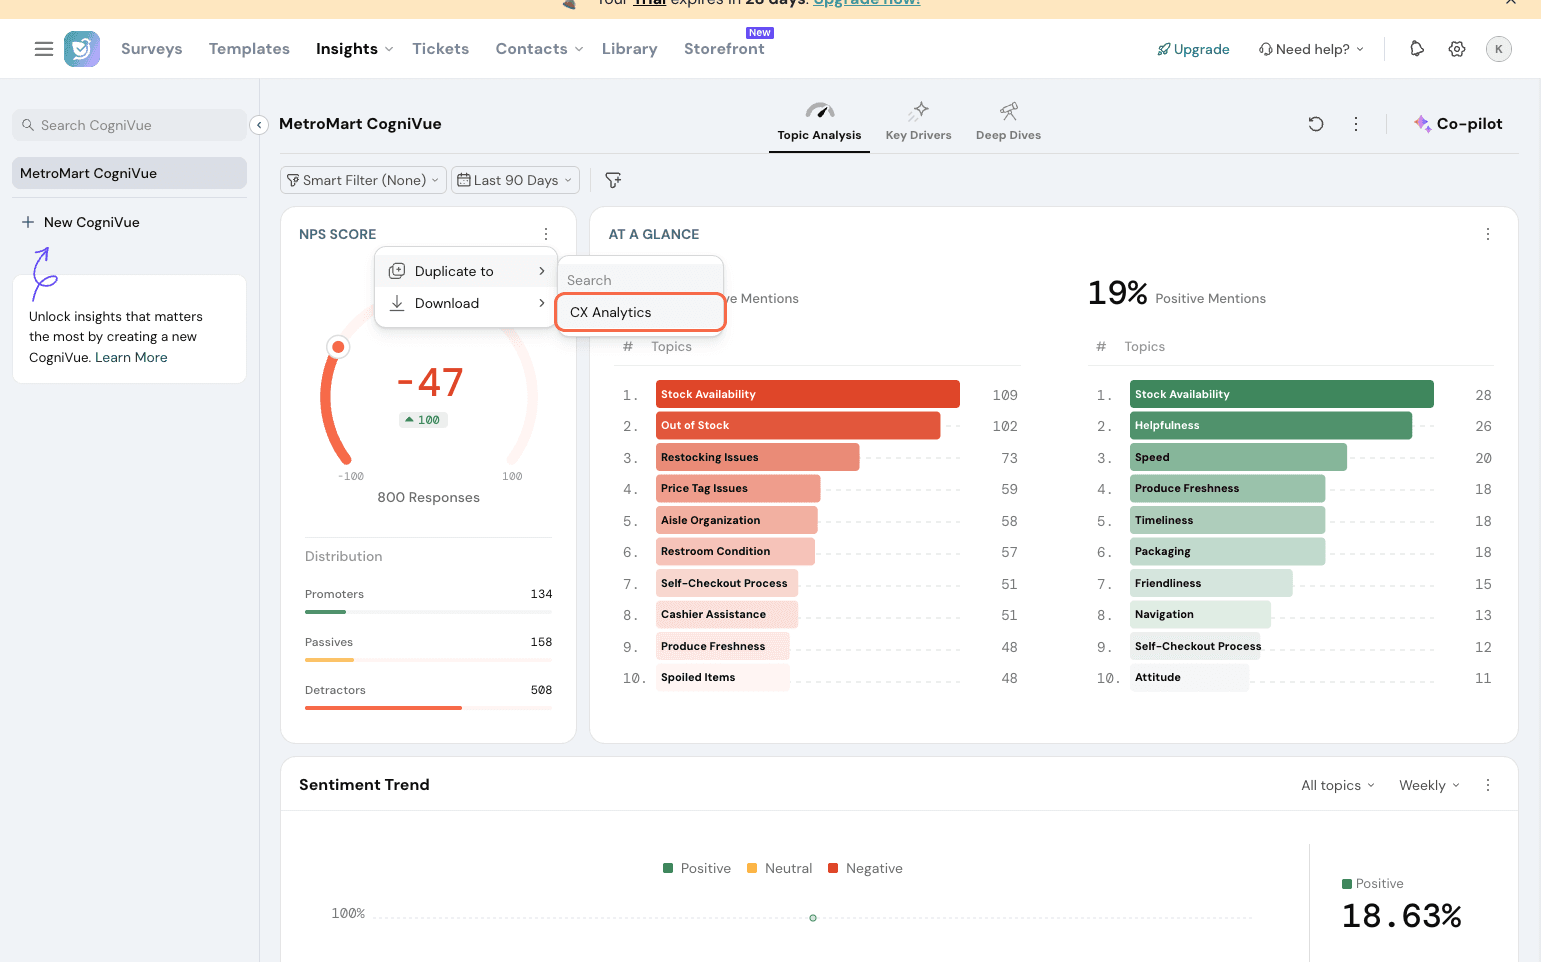This screenshot has height=962, width=1541.
Task: Click the Search CogniVue input field
Action: tap(130, 125)
